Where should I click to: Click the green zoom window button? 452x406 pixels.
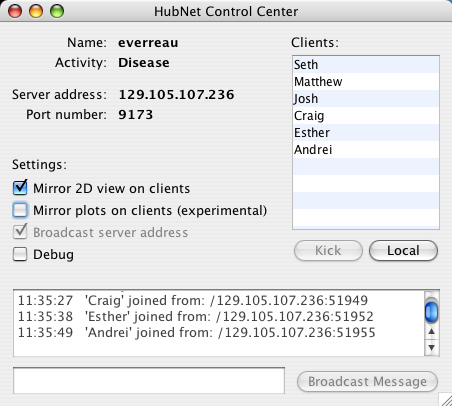click(57, 11)
